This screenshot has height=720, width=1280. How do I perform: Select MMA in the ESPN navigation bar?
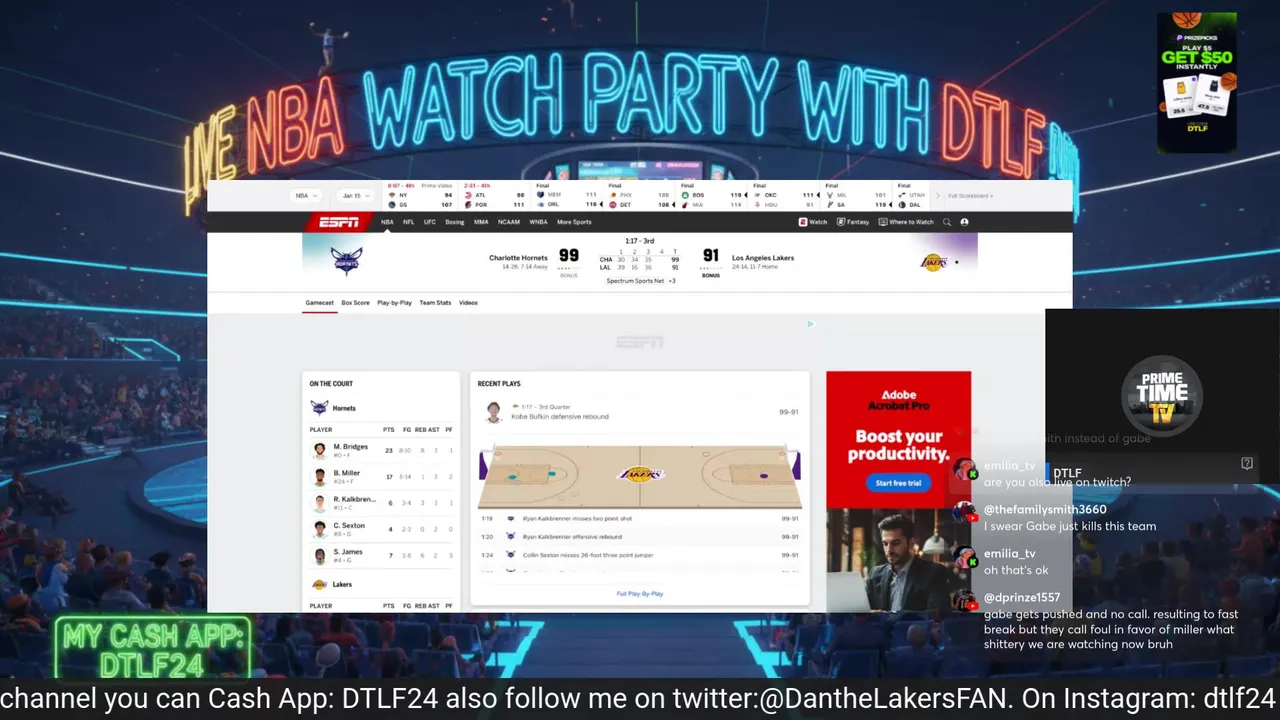click(481, 222)
